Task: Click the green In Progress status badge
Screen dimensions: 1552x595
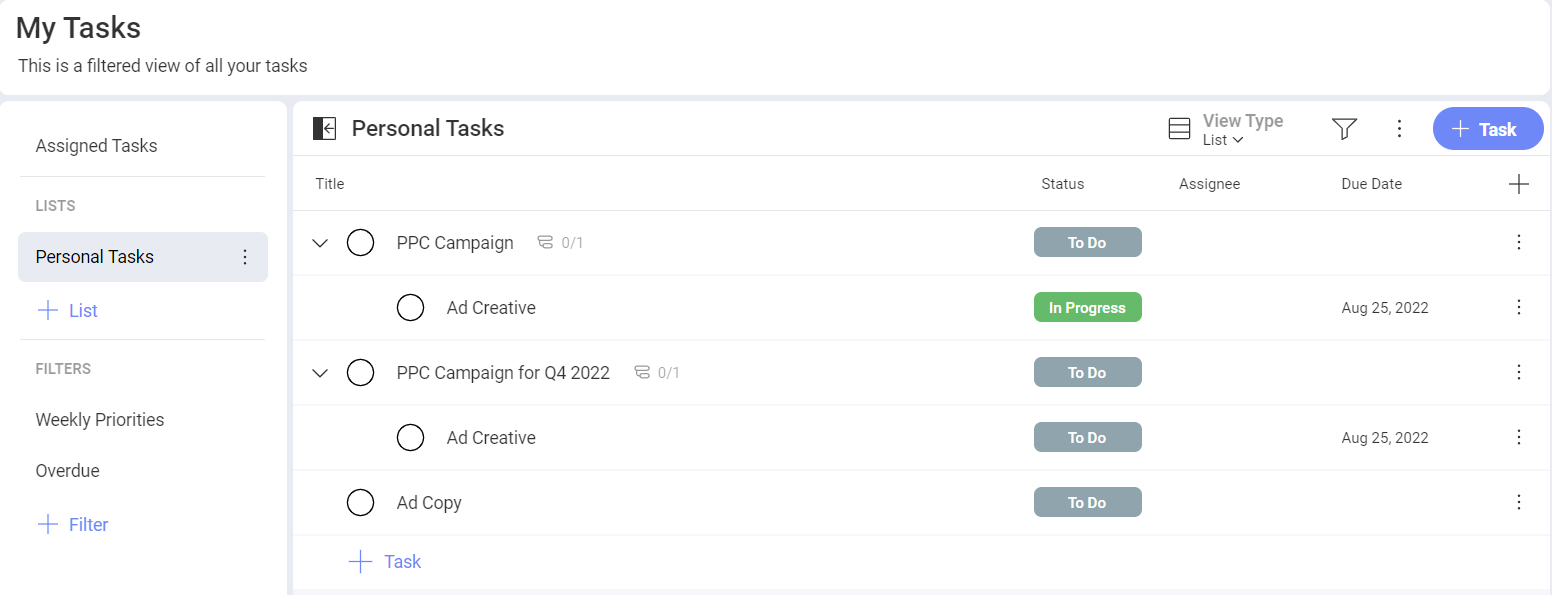Action: coord(1087,307)
